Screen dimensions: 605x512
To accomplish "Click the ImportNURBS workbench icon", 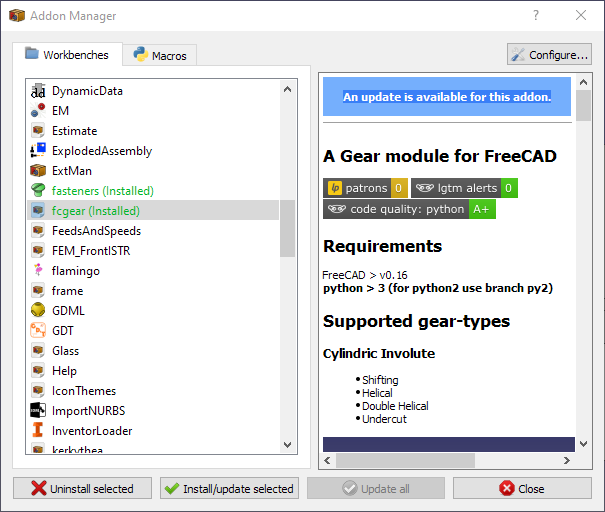I will tap(38, 411).
